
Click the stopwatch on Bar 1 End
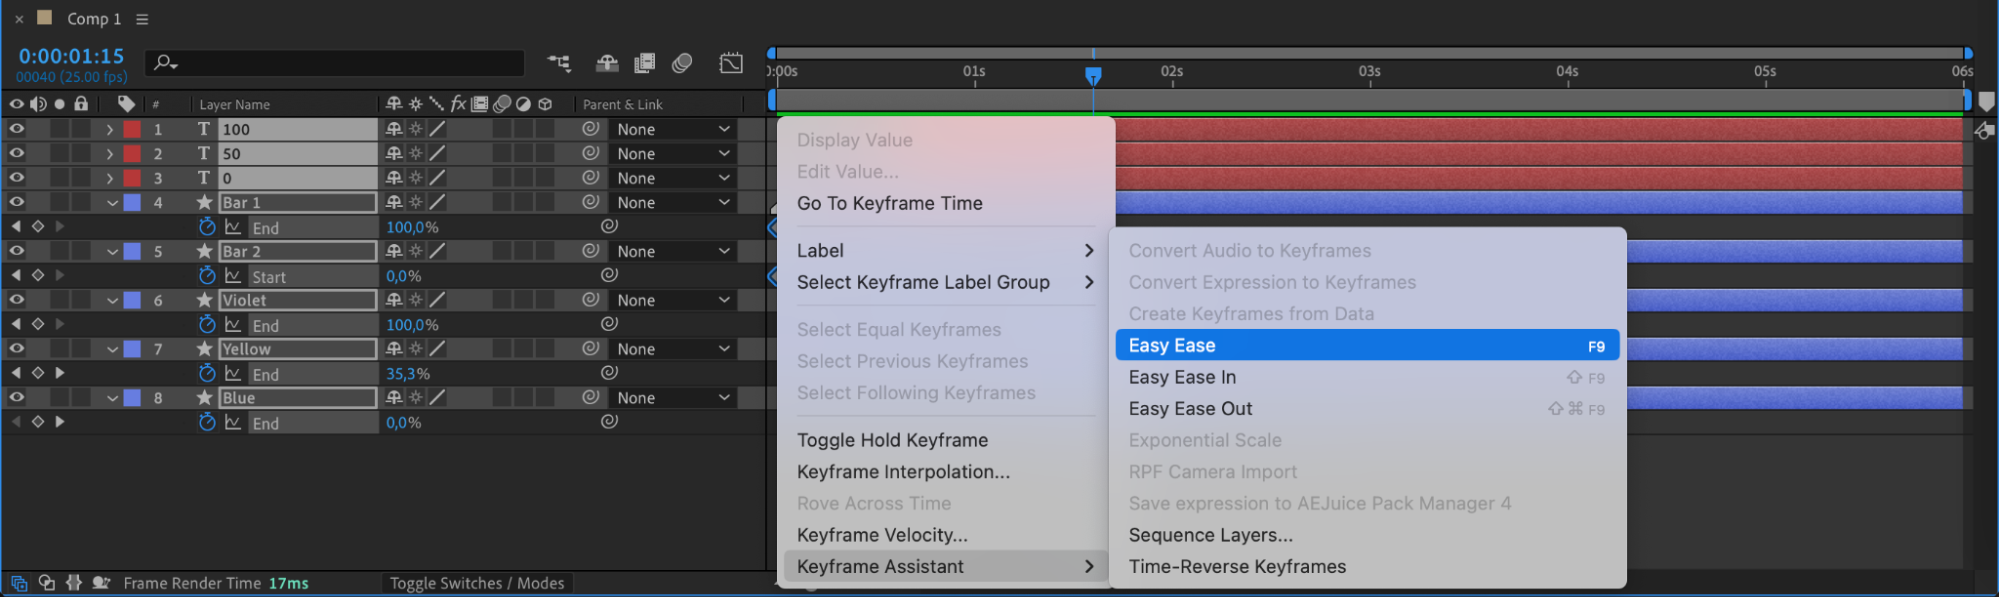point(207,227)
